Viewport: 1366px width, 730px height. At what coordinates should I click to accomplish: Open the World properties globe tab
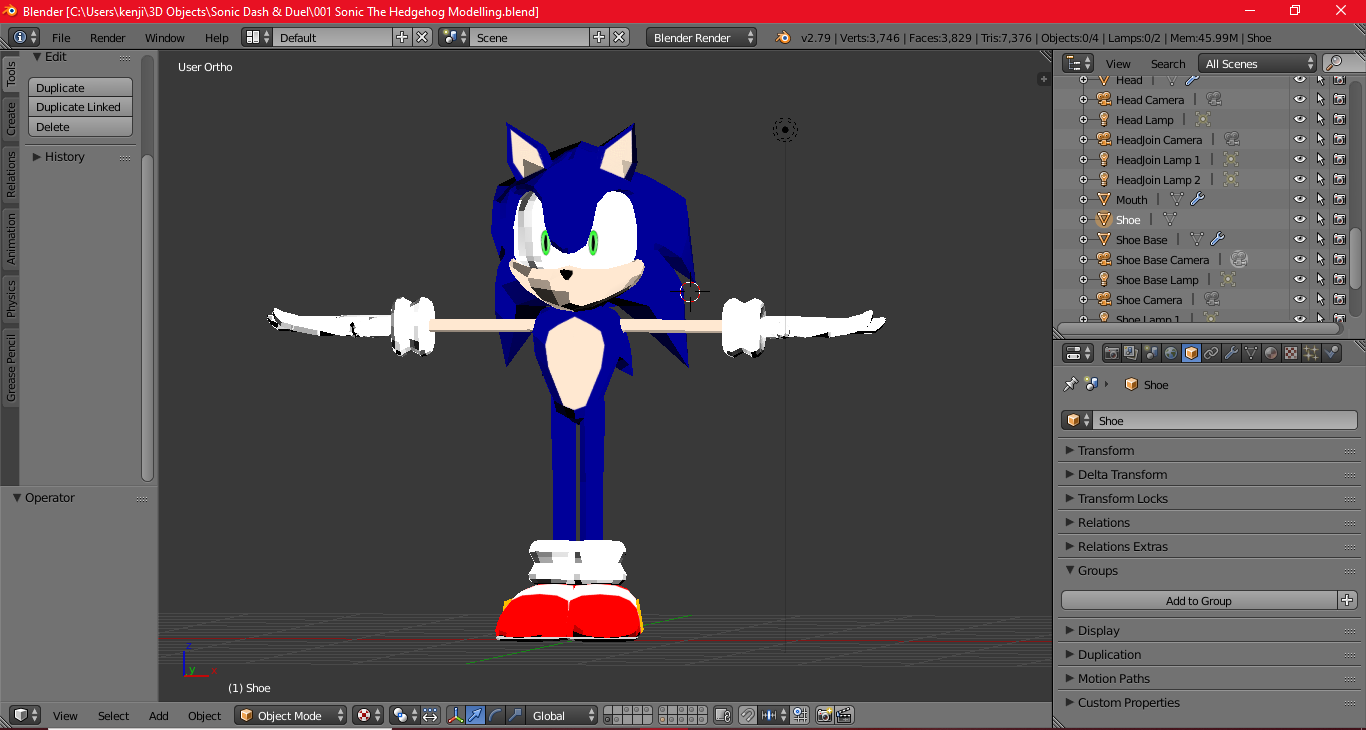pyautogui.click(x=1171, y=353)
